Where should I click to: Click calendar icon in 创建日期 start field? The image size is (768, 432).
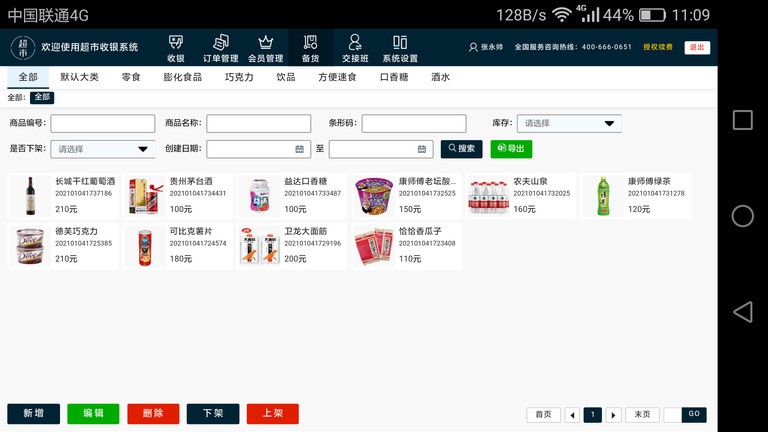(x=299, y=148)
